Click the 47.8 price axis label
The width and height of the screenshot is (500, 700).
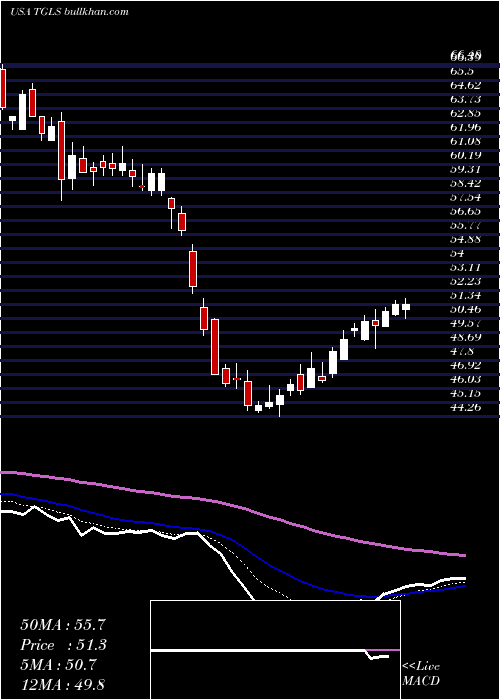coord(462,351)
